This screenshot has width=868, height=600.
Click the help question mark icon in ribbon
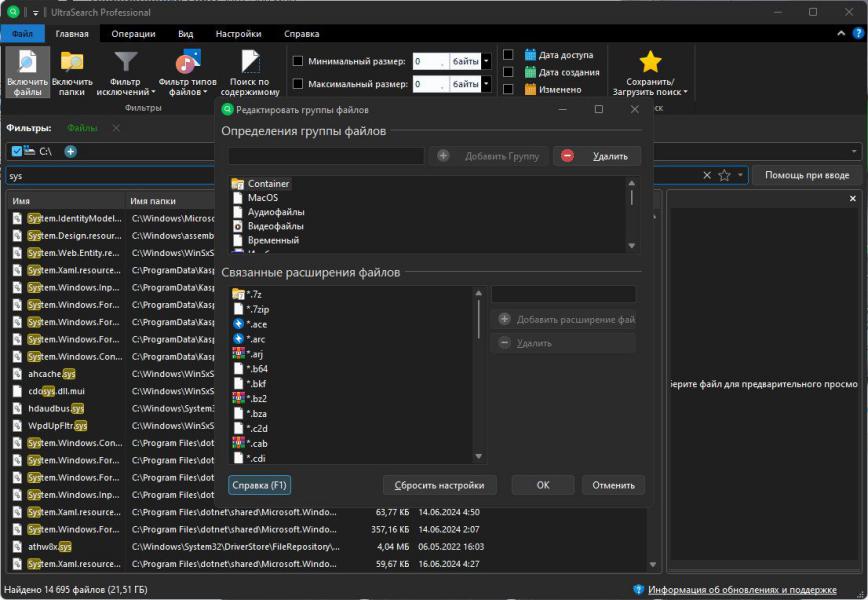coord(859,33)
